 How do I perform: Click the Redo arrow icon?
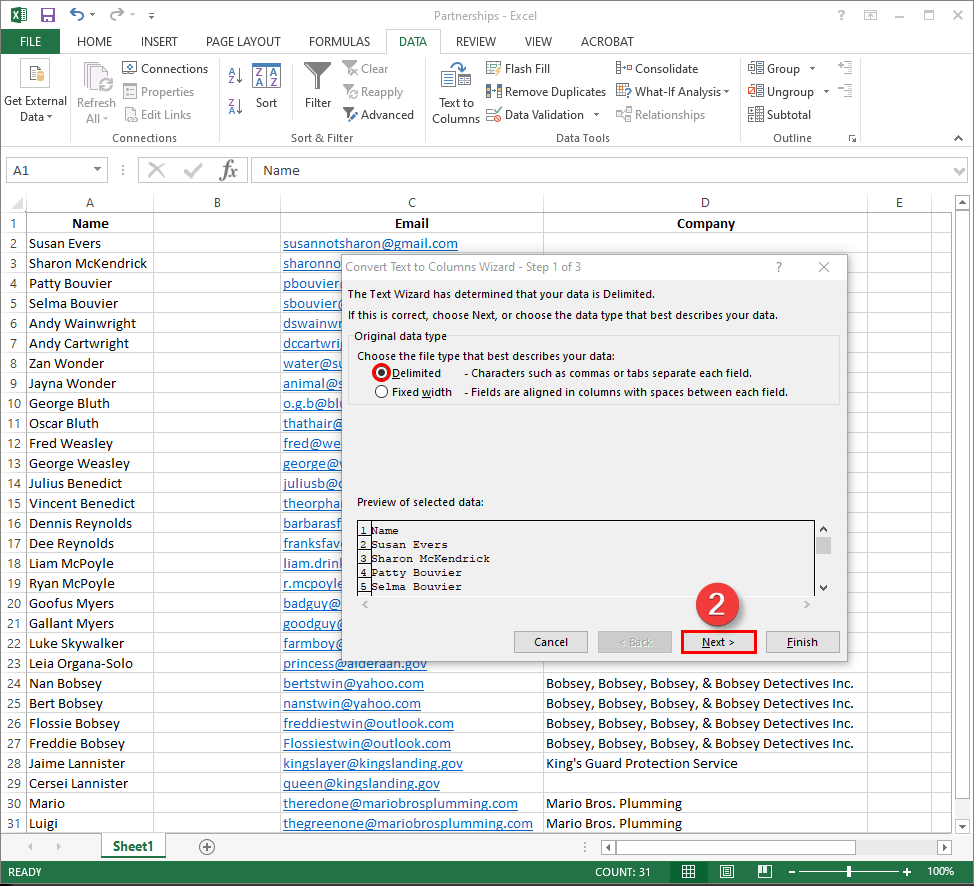[116, 15]
